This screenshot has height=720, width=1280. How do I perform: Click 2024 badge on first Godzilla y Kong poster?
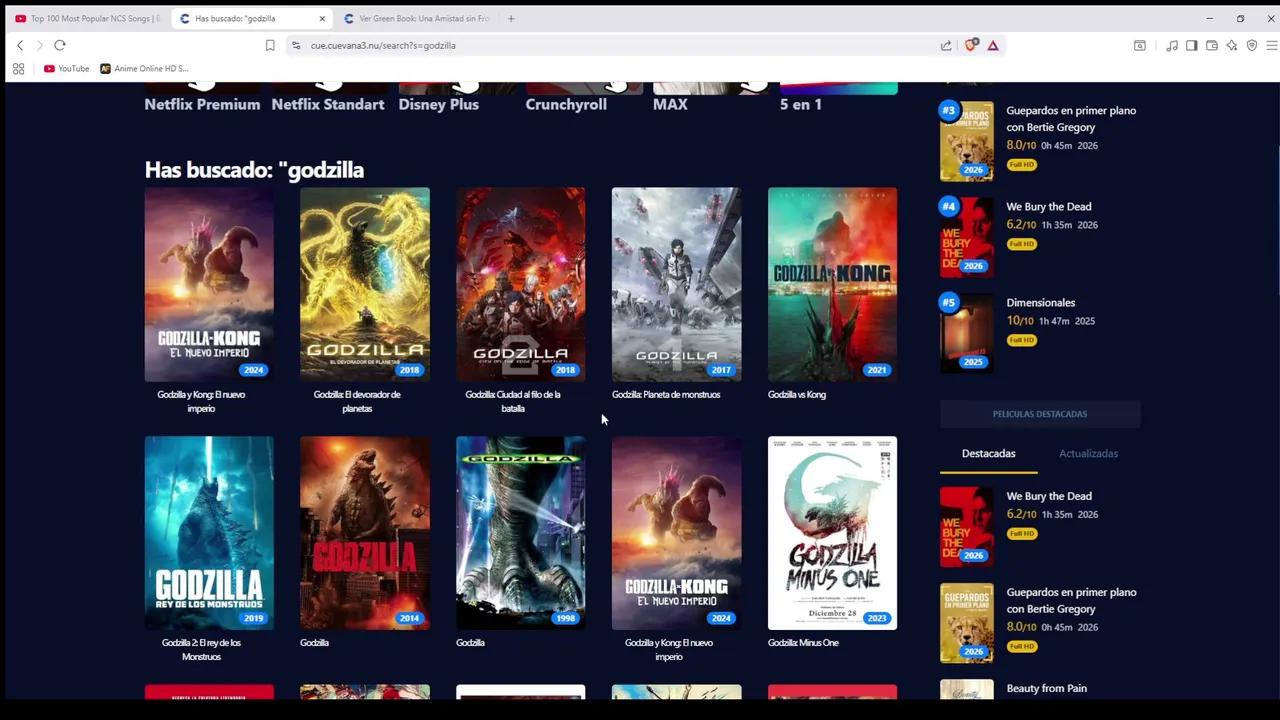coord(254,370)
